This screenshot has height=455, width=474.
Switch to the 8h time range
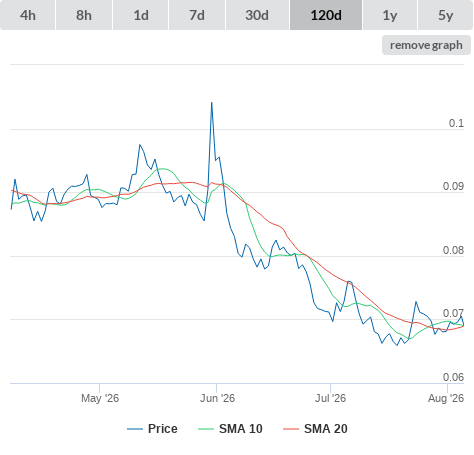[x=84, y=15]
